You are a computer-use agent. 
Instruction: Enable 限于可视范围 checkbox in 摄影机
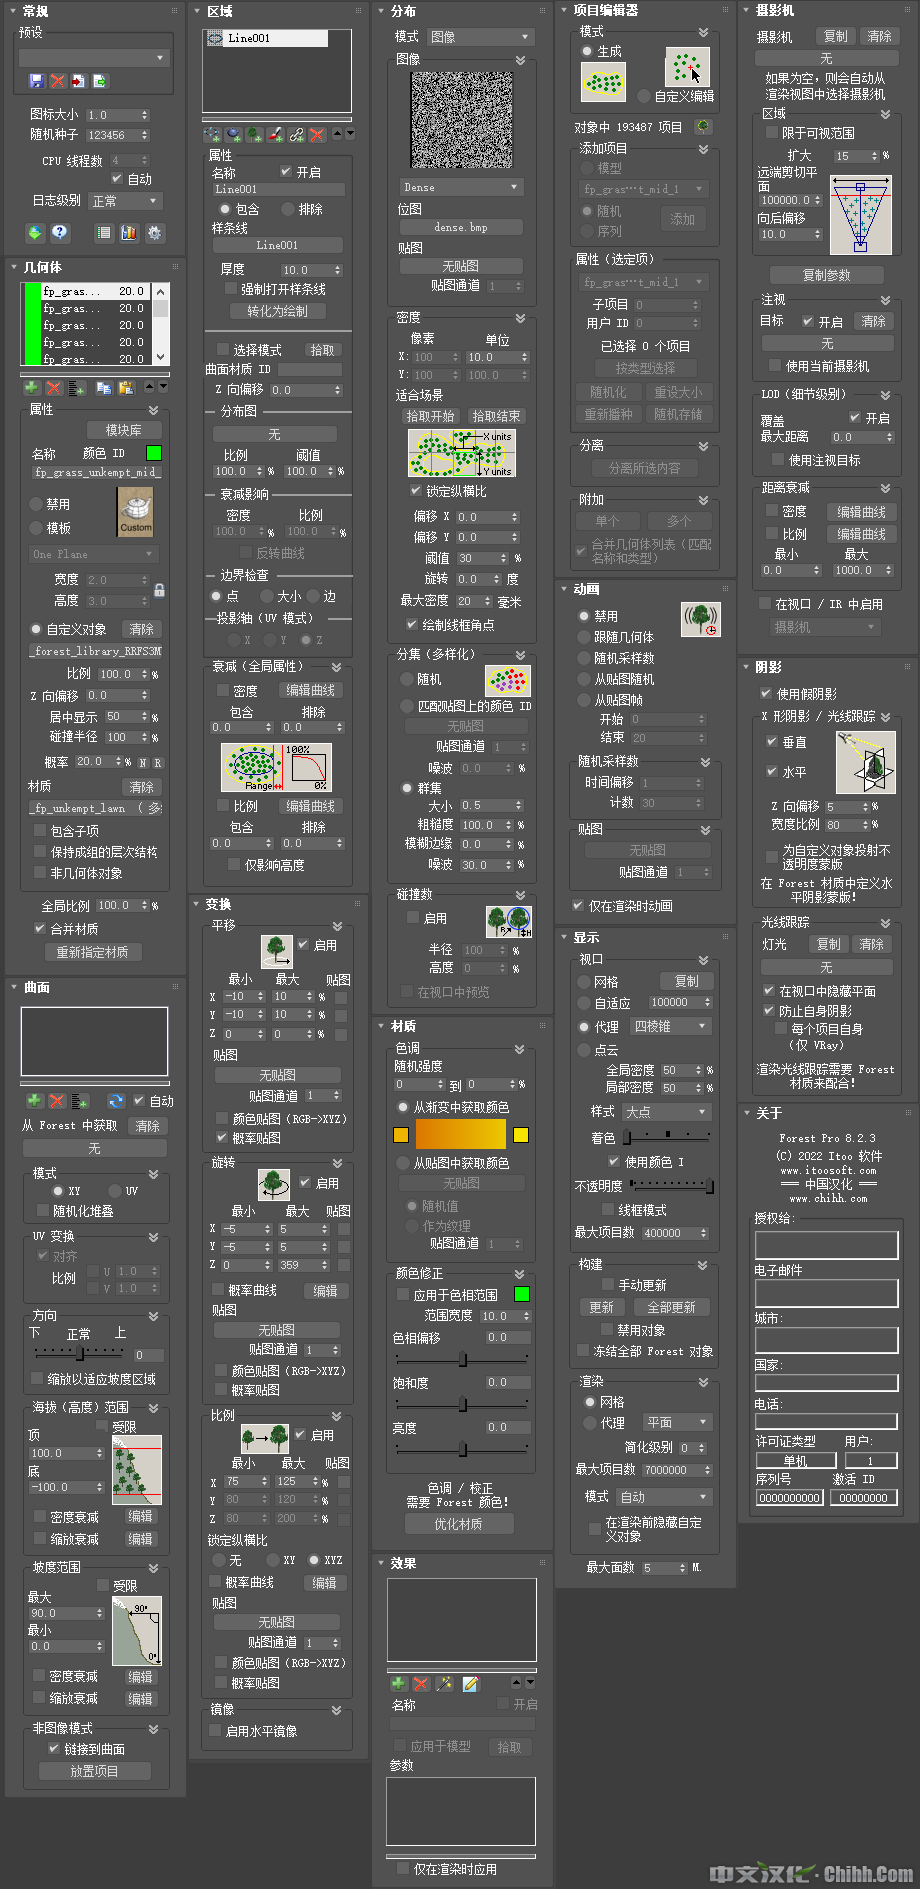click(x=772, y=132)
